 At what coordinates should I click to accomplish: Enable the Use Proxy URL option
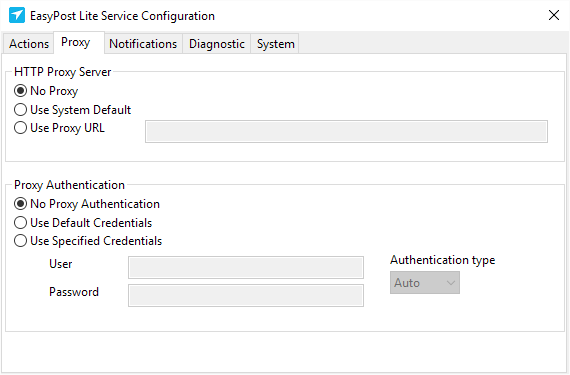pyautogui.click(x=59, y=128)
